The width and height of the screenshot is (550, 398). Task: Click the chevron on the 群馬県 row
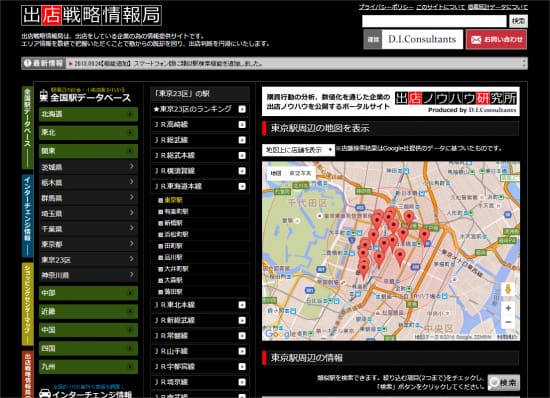click(132, 197)
